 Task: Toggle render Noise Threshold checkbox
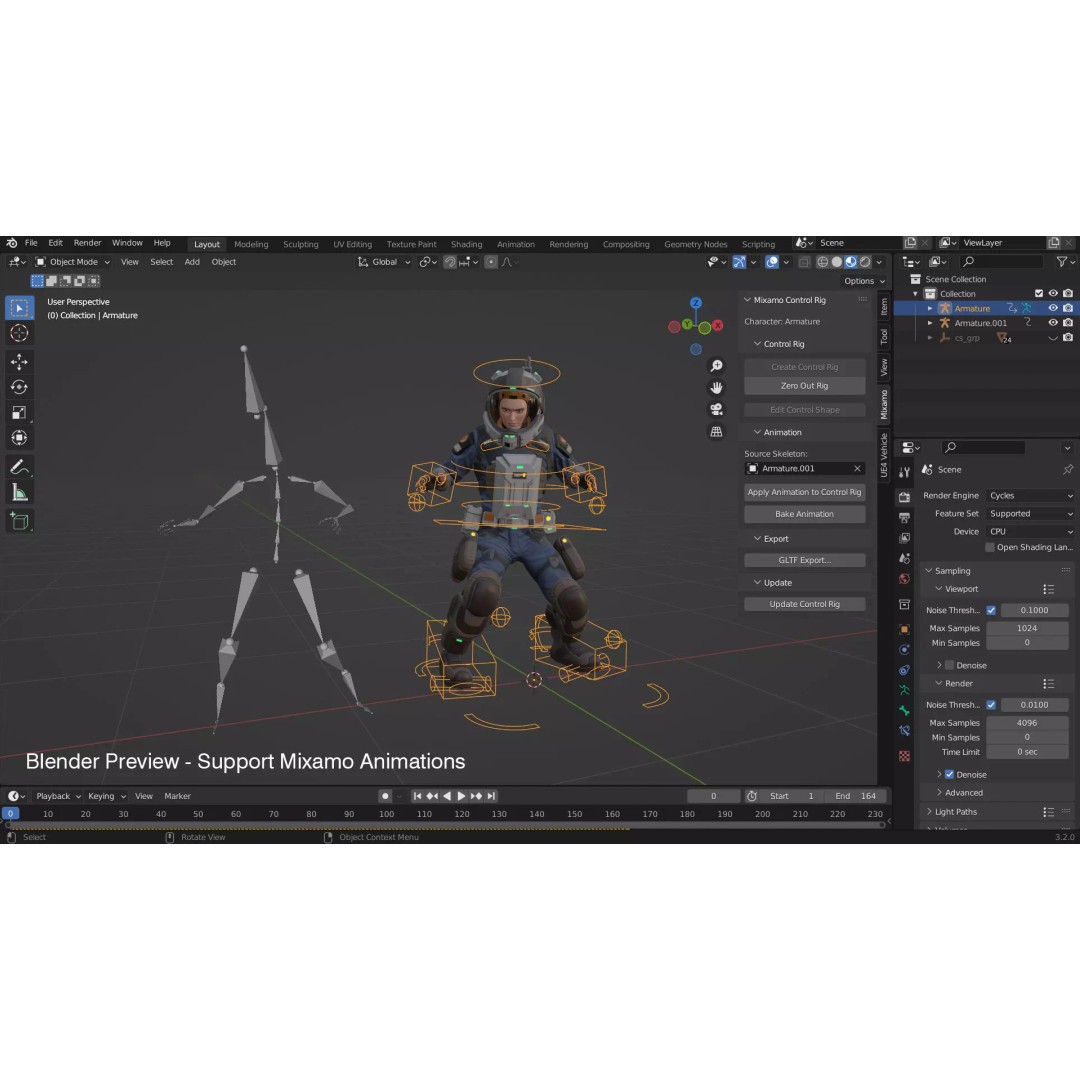coord(991,705)
